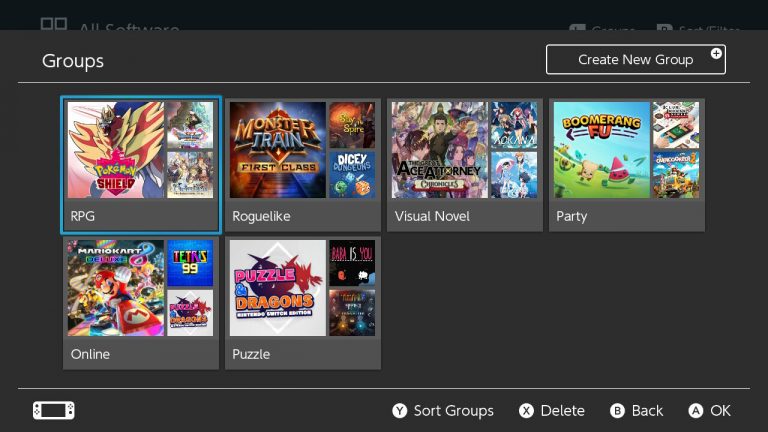Viewport: 768px width, 432px height.
Task: Open the Visual Novel group
Action: pos(465,165)
